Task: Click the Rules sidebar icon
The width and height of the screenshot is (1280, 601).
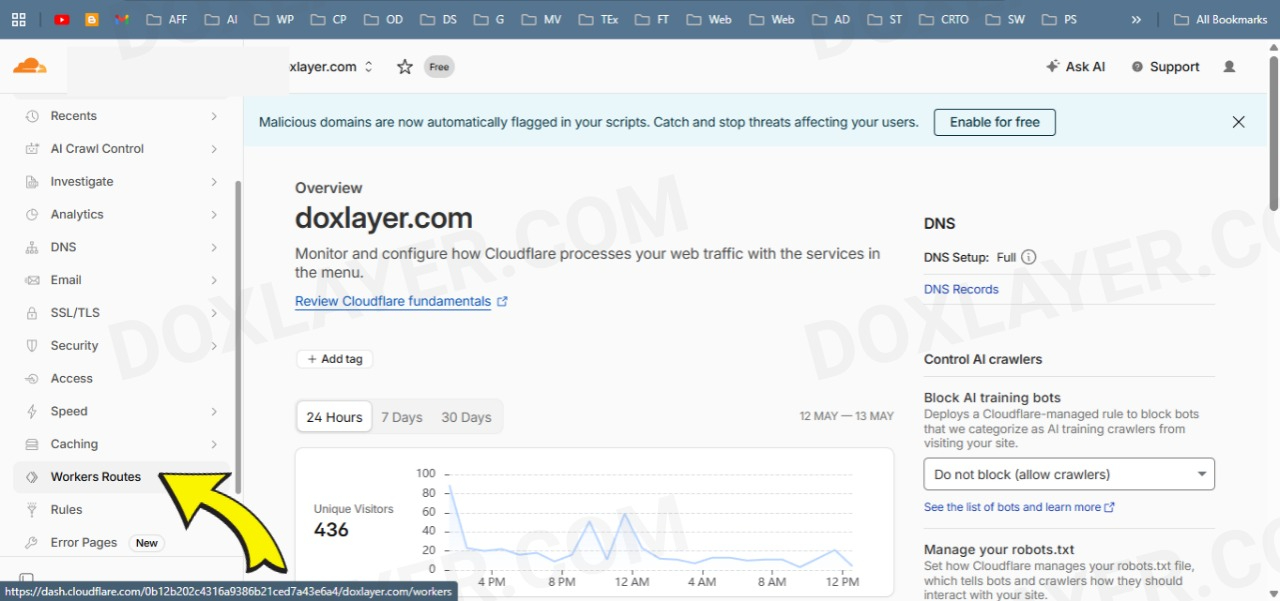Action: coord(32,510)
